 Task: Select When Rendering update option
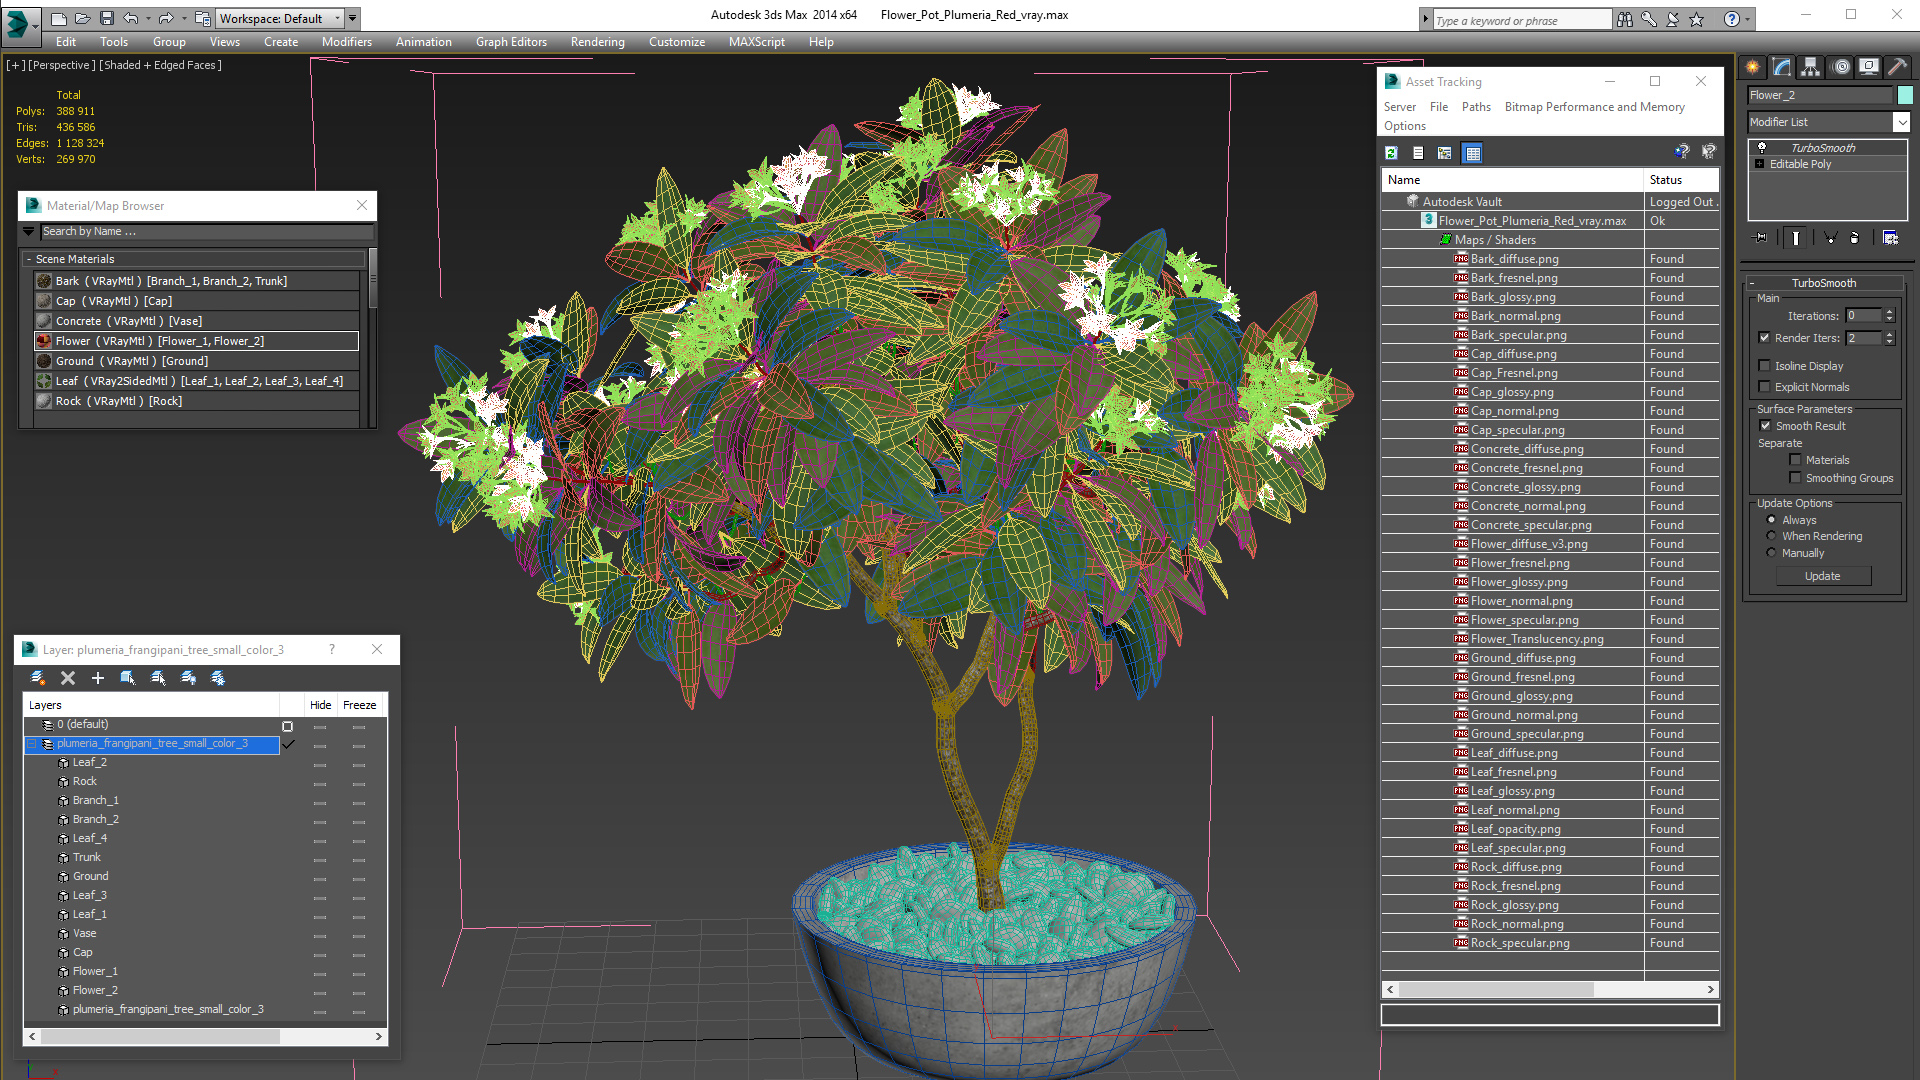[1772, 536]
